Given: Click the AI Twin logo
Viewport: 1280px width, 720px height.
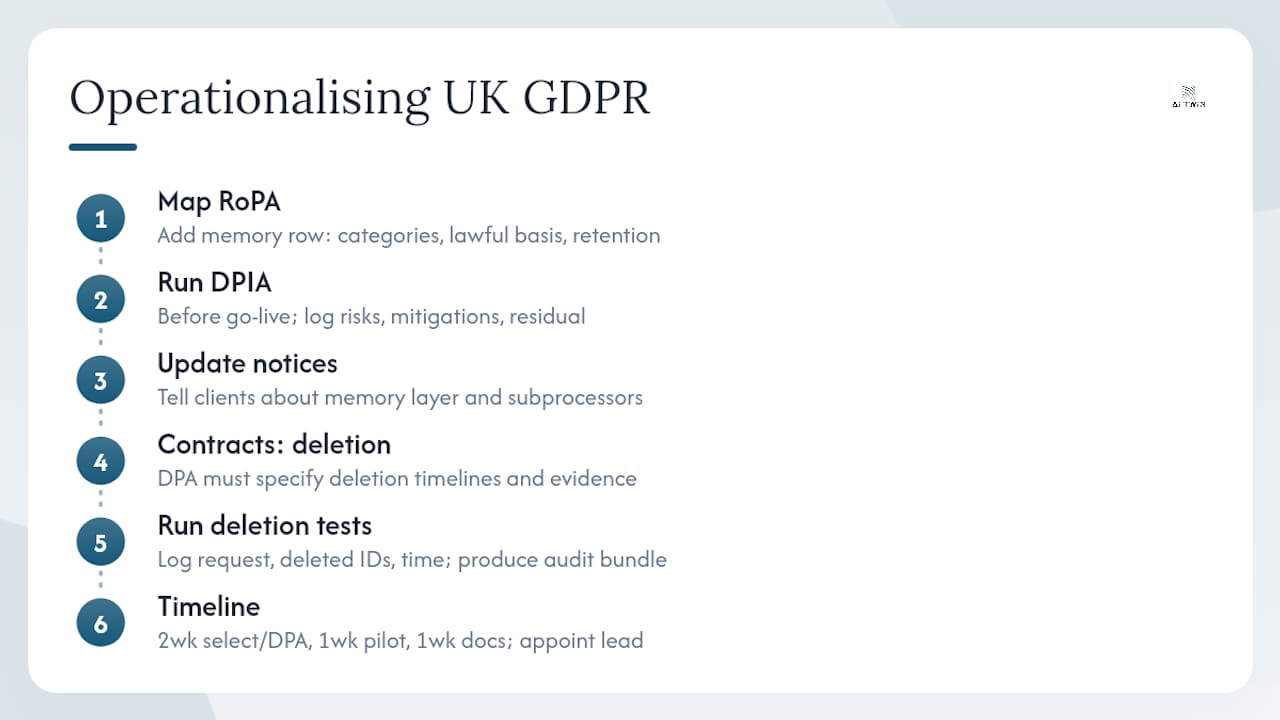Looking at the screenshot, I should pyautogui.click(x=1189, y=97).
